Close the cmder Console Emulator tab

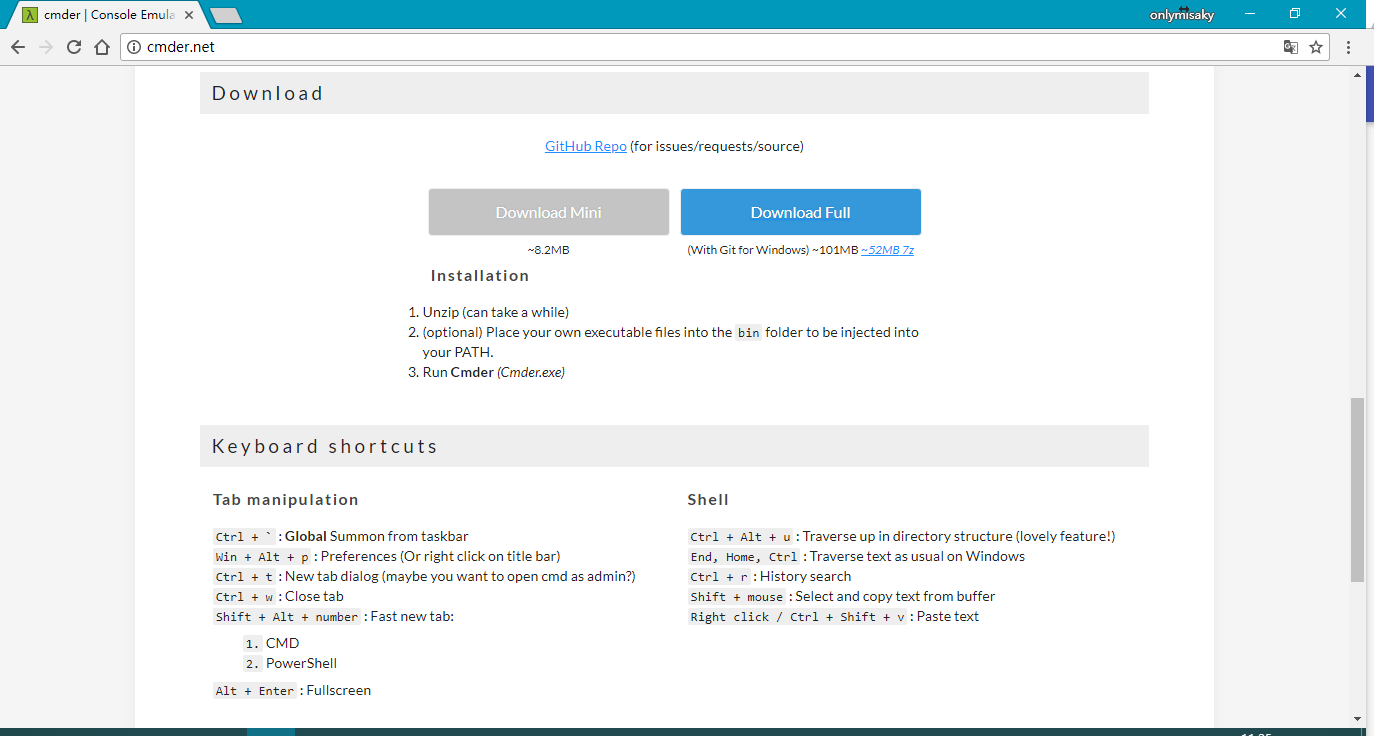point(189,15)
